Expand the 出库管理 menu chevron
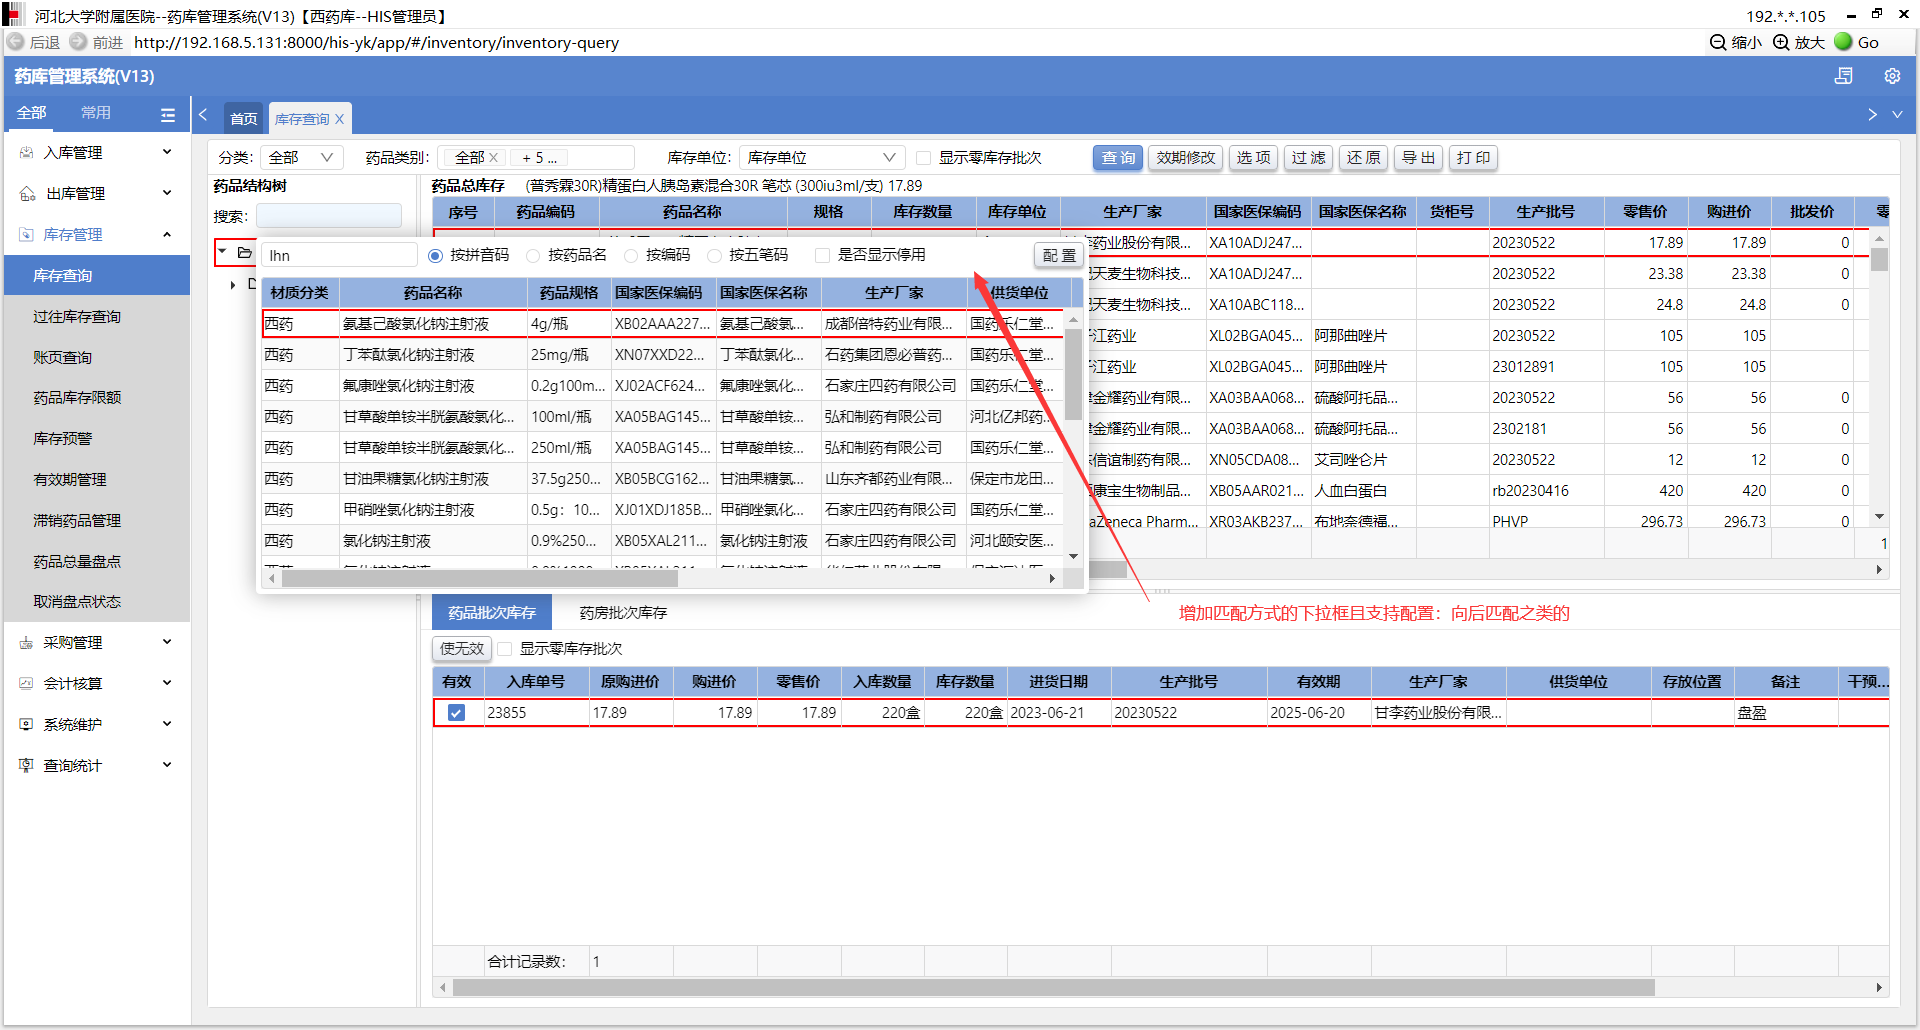The image size is (1920, 1030). click(167, 193)
